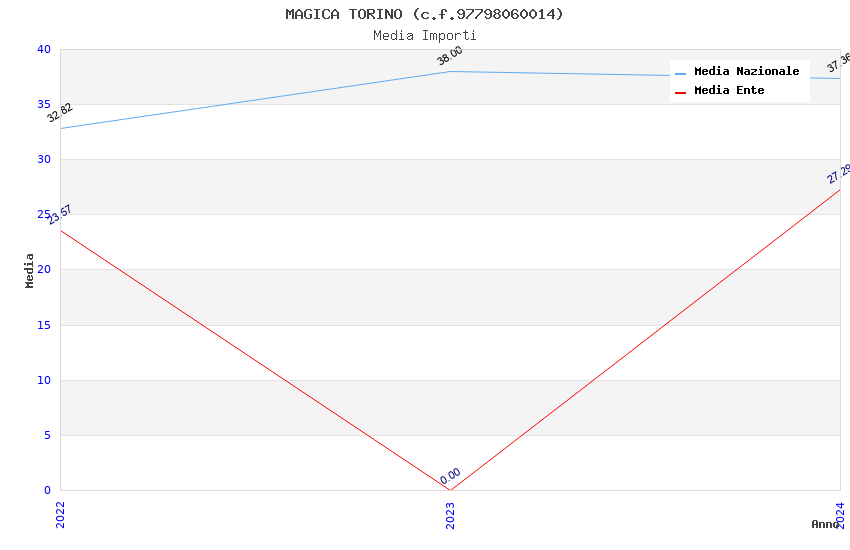The height and width of the screenshot is (550, 850).
Task: Select the 2024 x-axis label
Action: [x=841, y=513]
